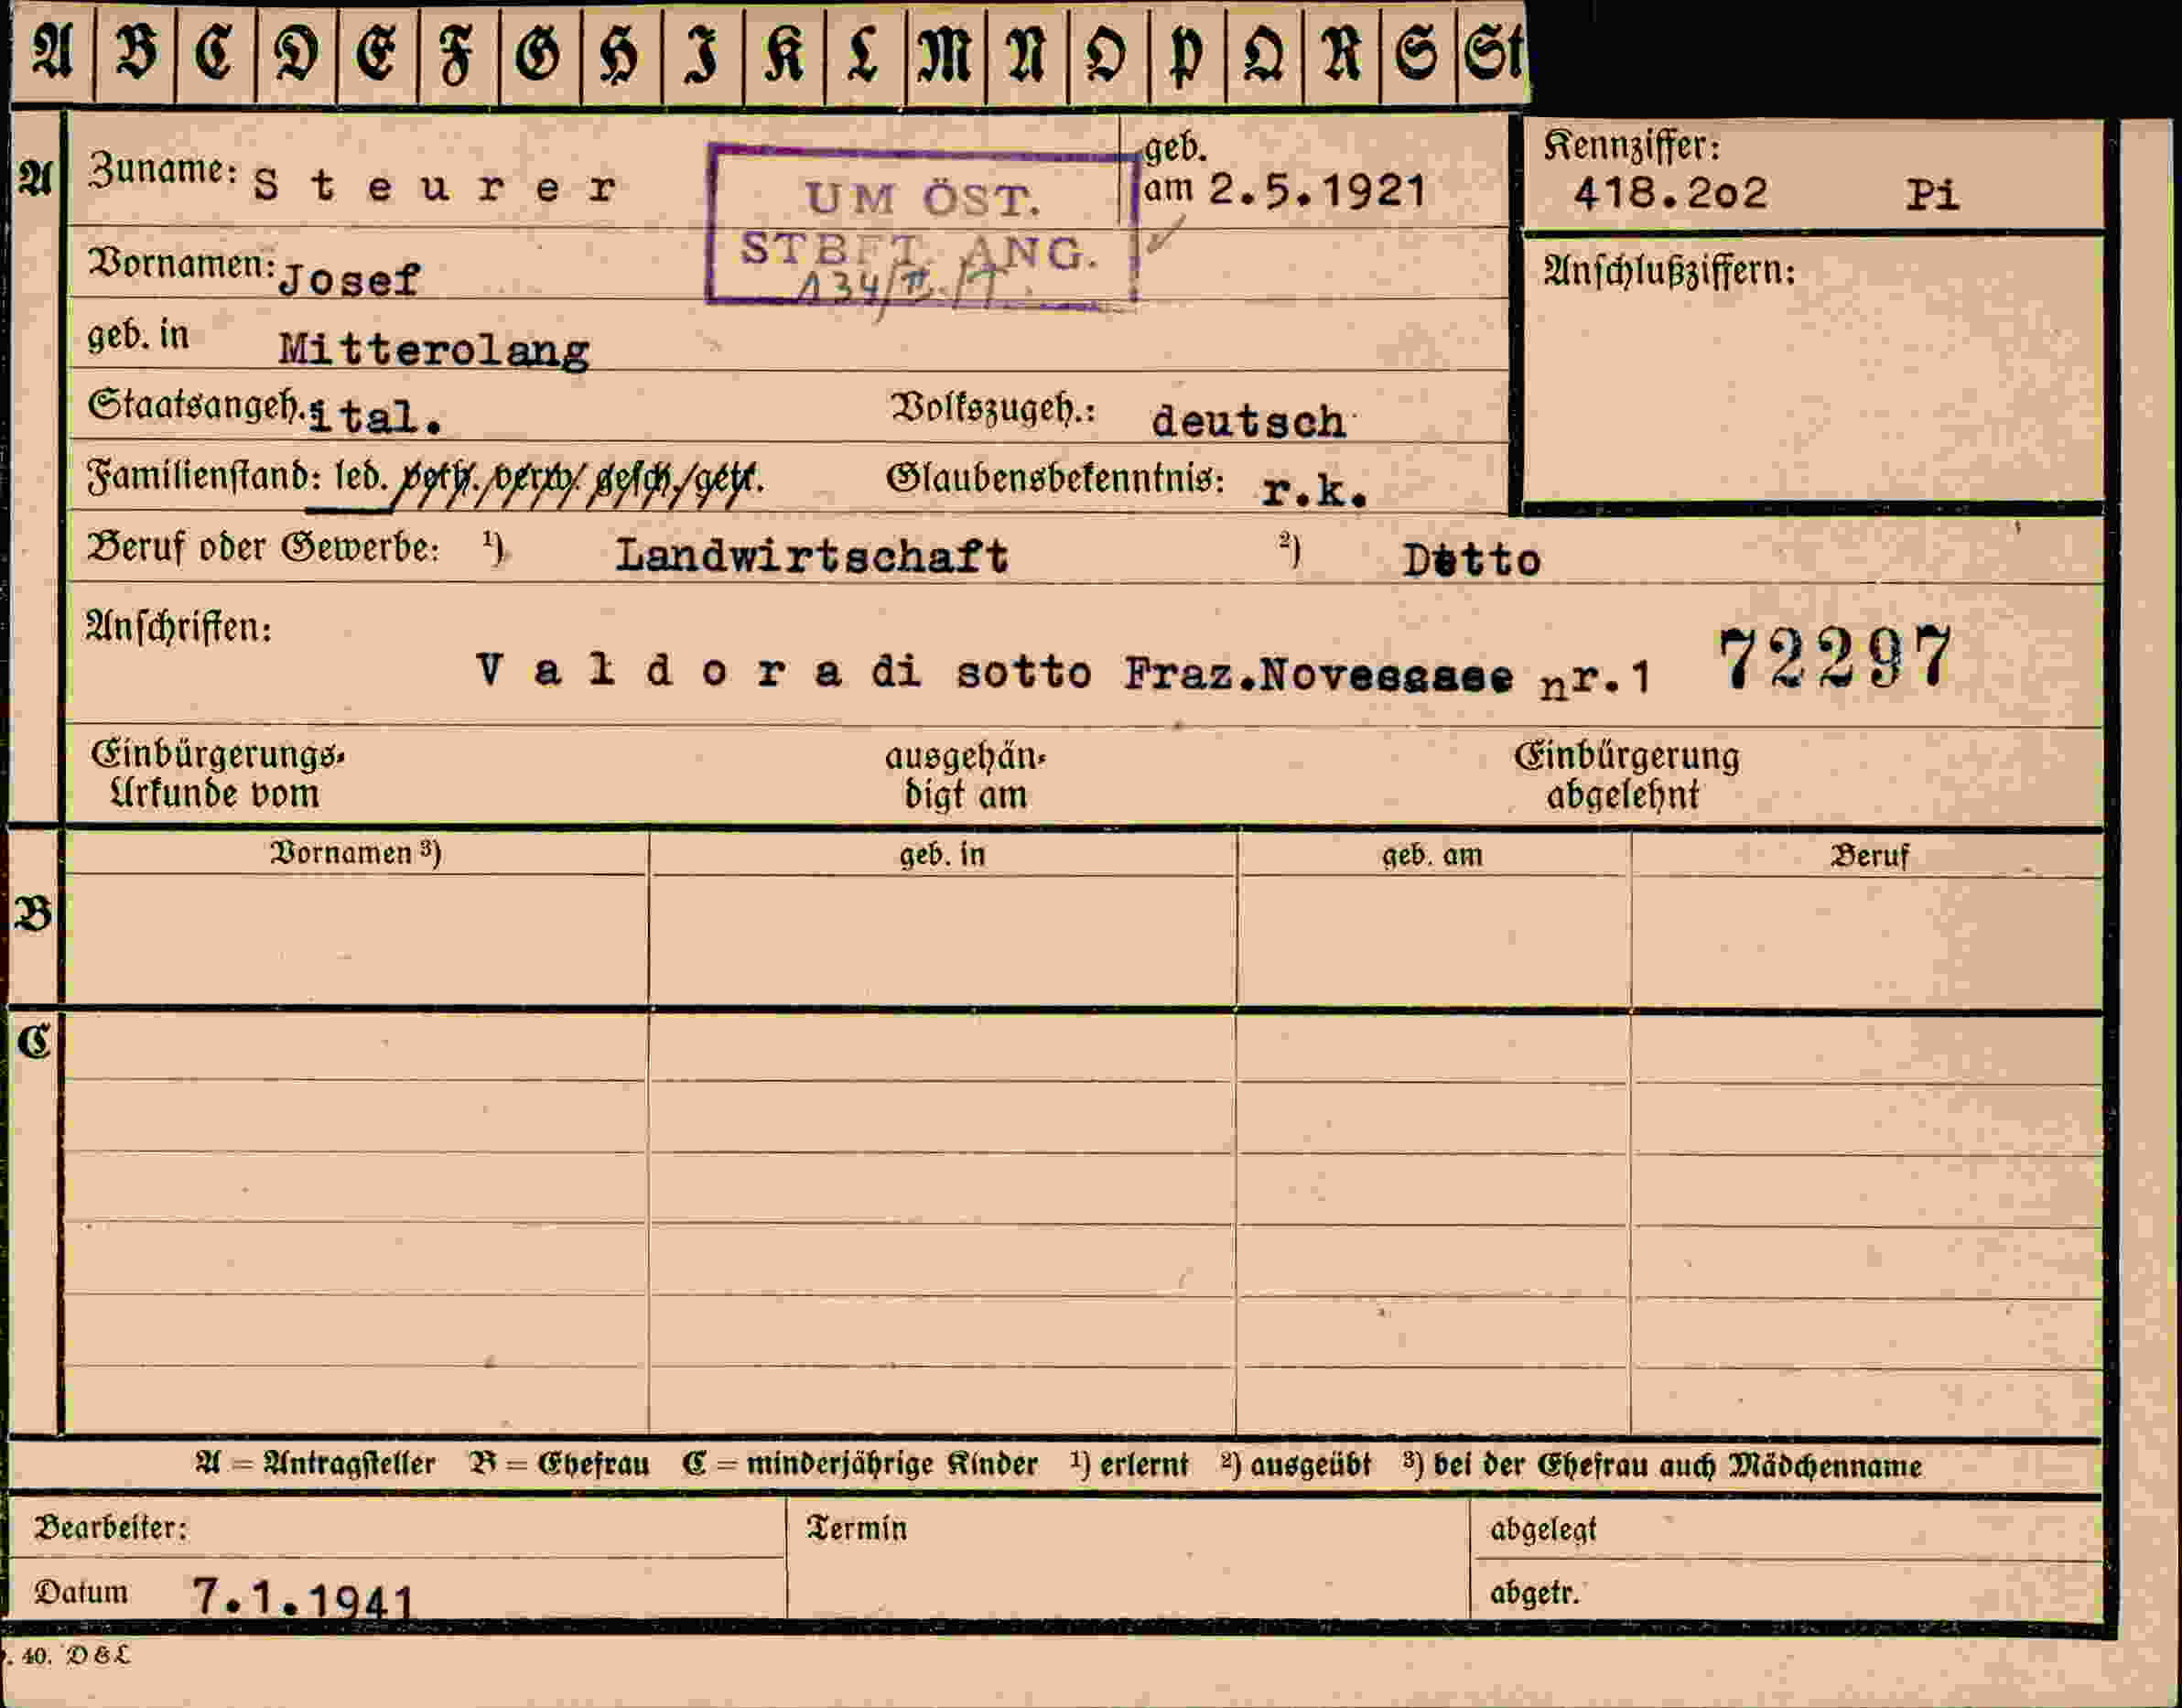Select the H index tab

pyautogui.click(x=621, y=53)
